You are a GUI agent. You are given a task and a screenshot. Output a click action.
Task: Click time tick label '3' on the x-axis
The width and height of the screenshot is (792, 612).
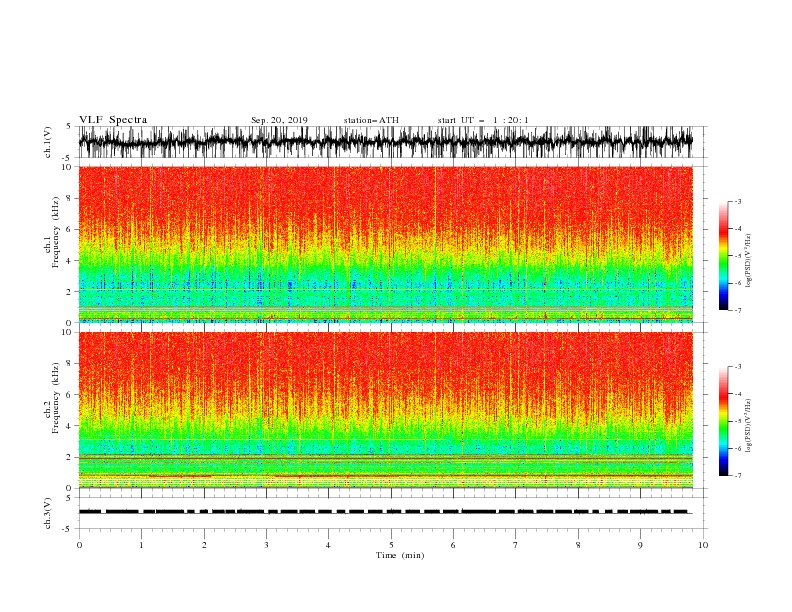[x=266, y=545]
